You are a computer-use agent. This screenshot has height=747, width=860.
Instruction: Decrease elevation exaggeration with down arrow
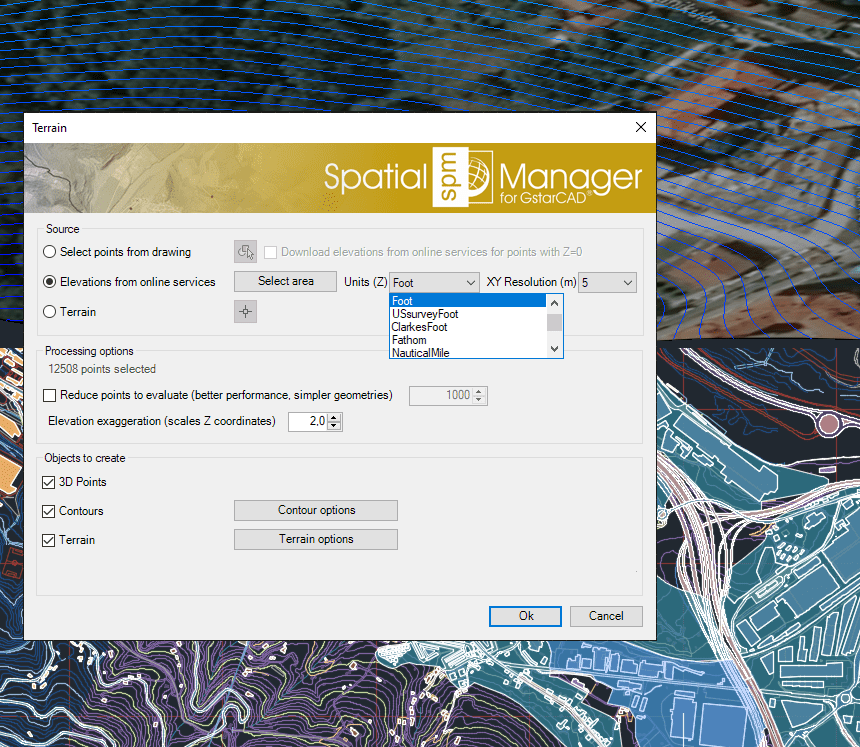coord(334,427)
